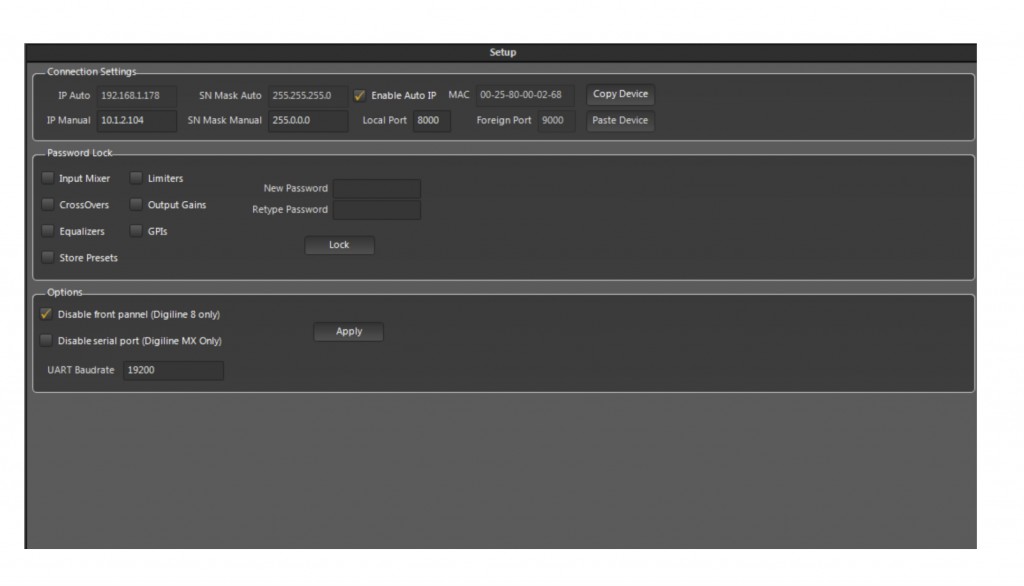Tick the Output Gains checkbox
The height and width of the screenshot is (586, 1024).
tap(136, 205)
